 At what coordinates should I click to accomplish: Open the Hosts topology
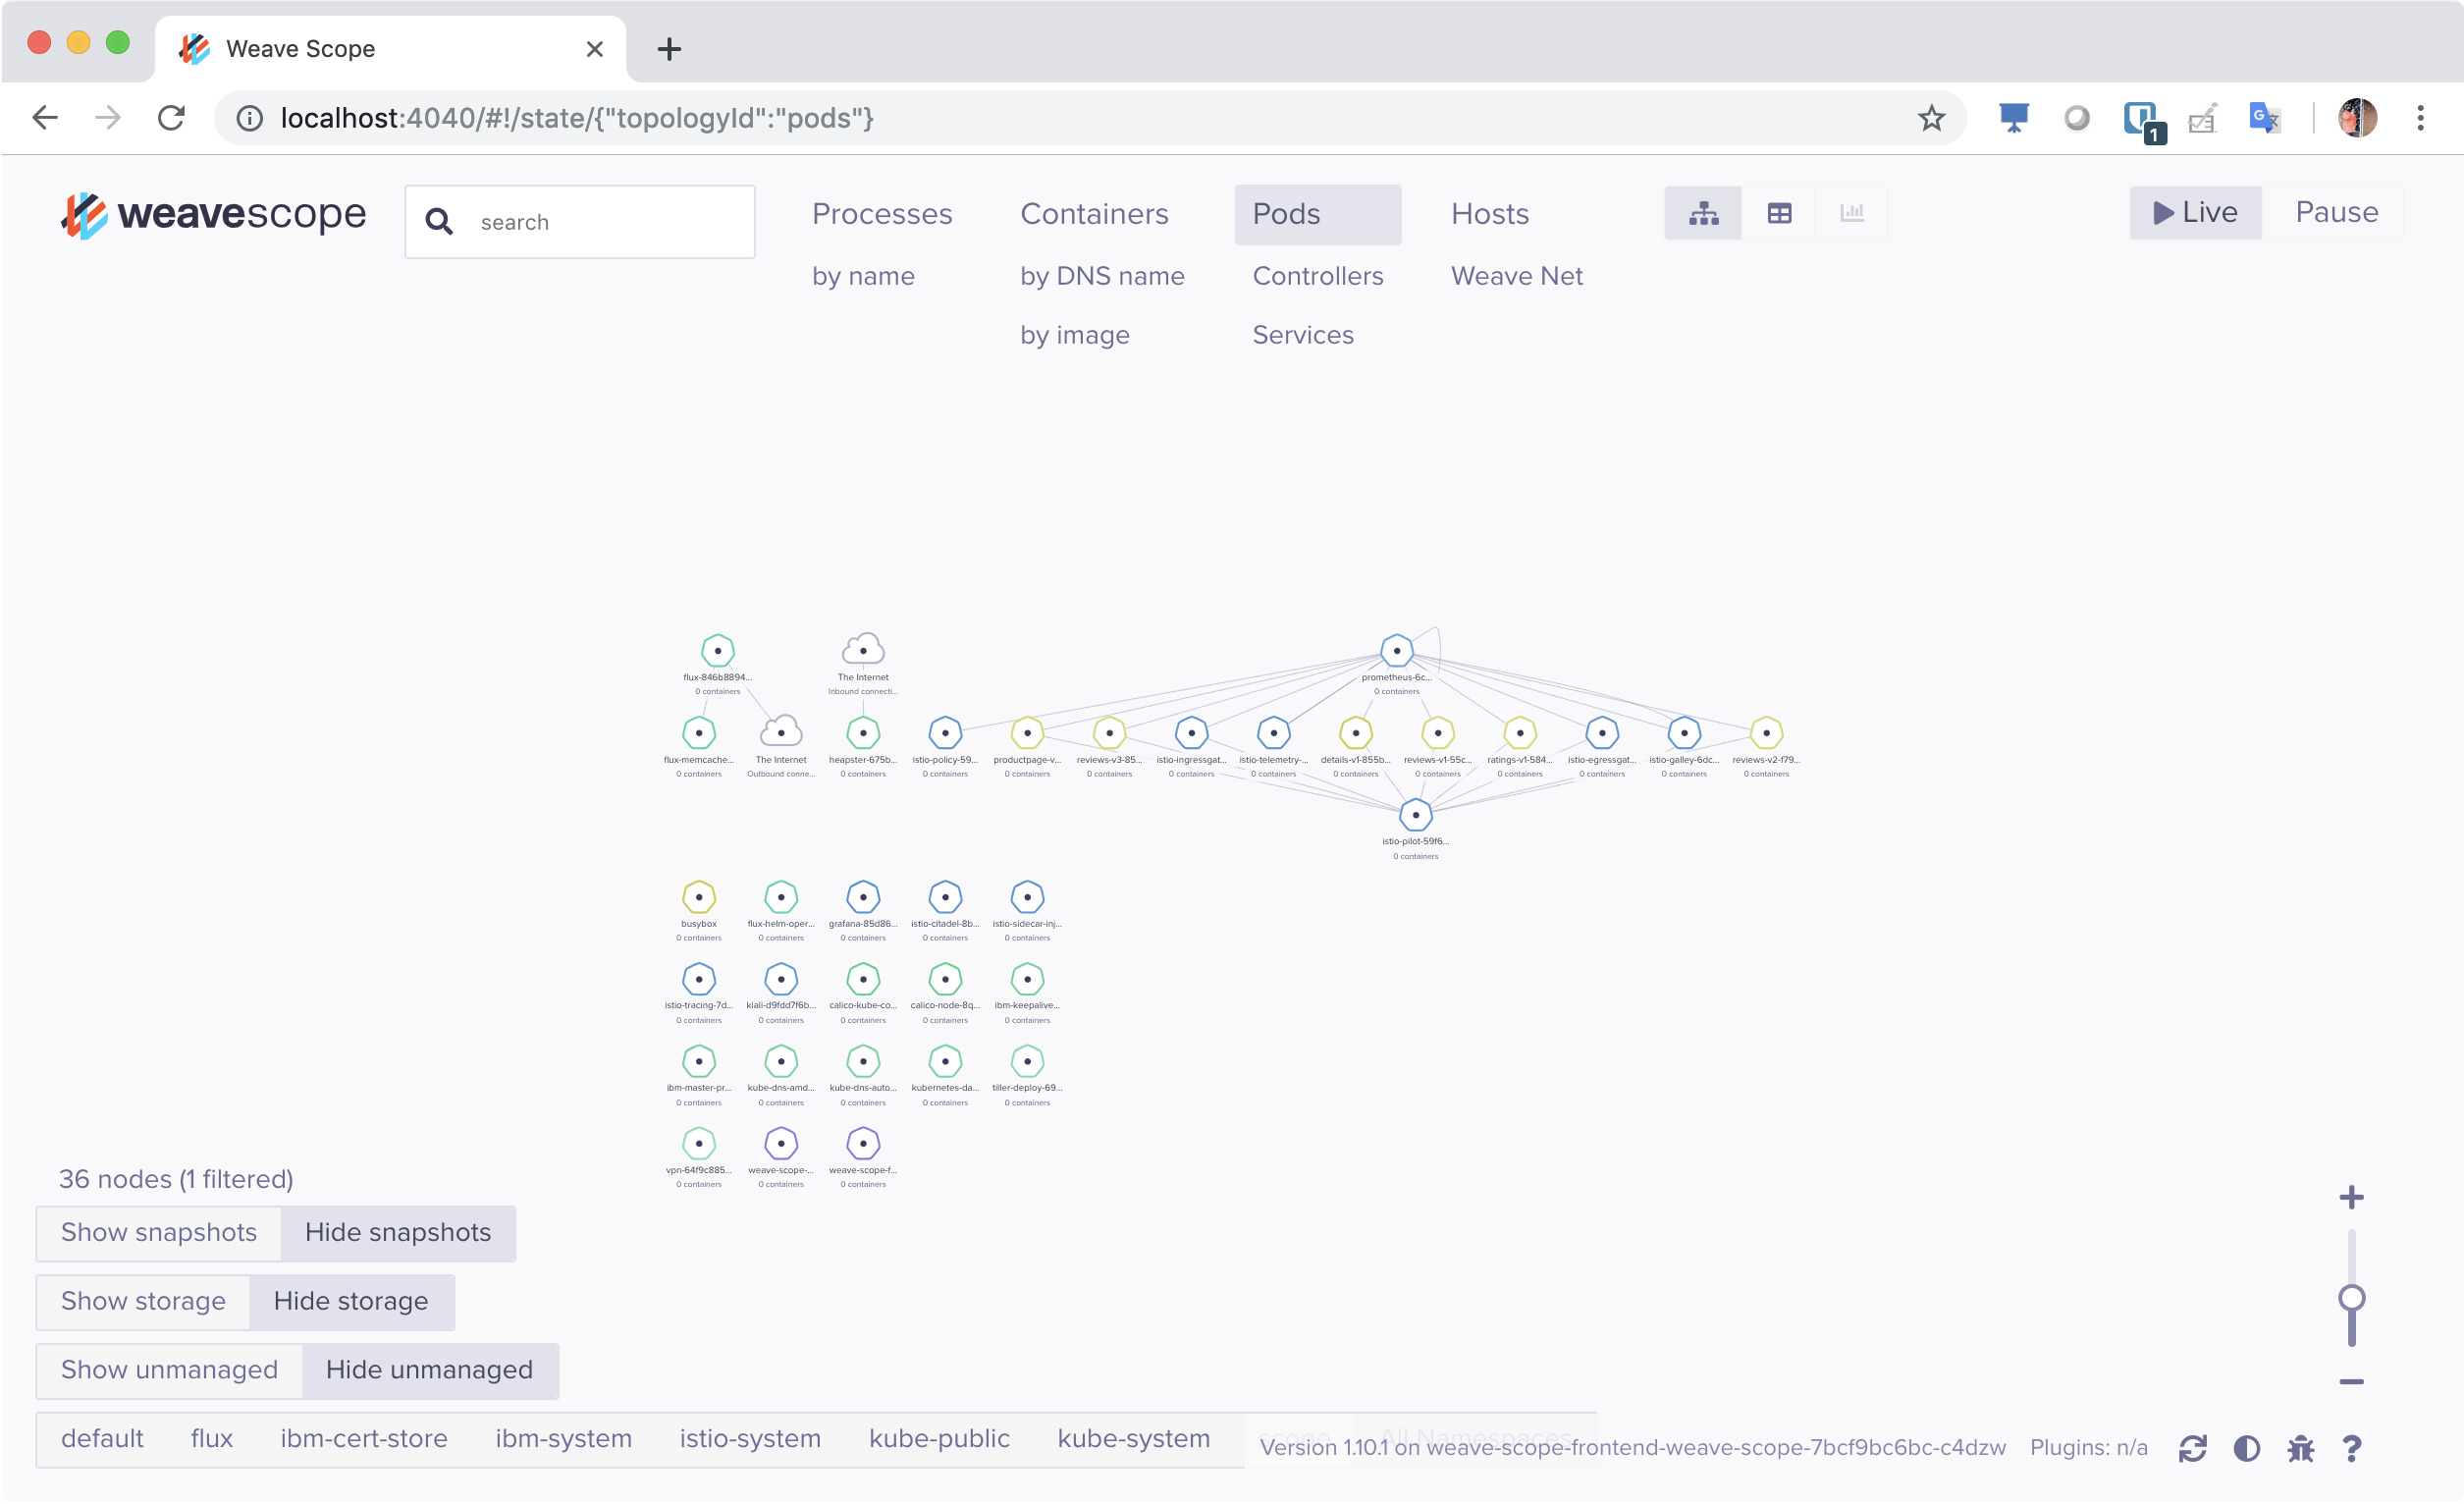tap(1490, 214)
